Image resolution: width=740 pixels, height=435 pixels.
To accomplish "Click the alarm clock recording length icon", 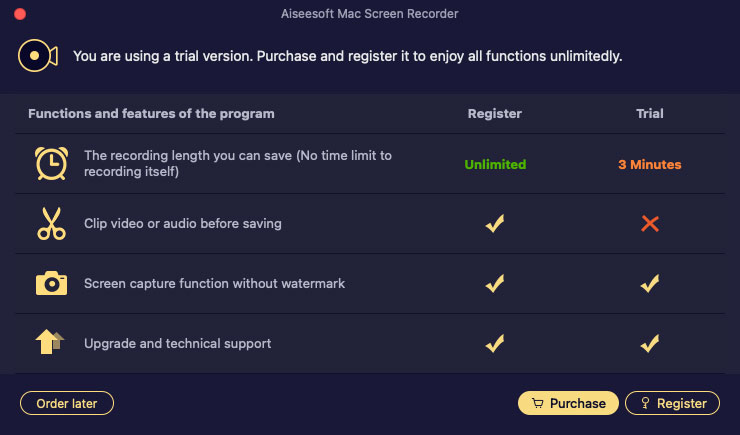I will (50, 164).
